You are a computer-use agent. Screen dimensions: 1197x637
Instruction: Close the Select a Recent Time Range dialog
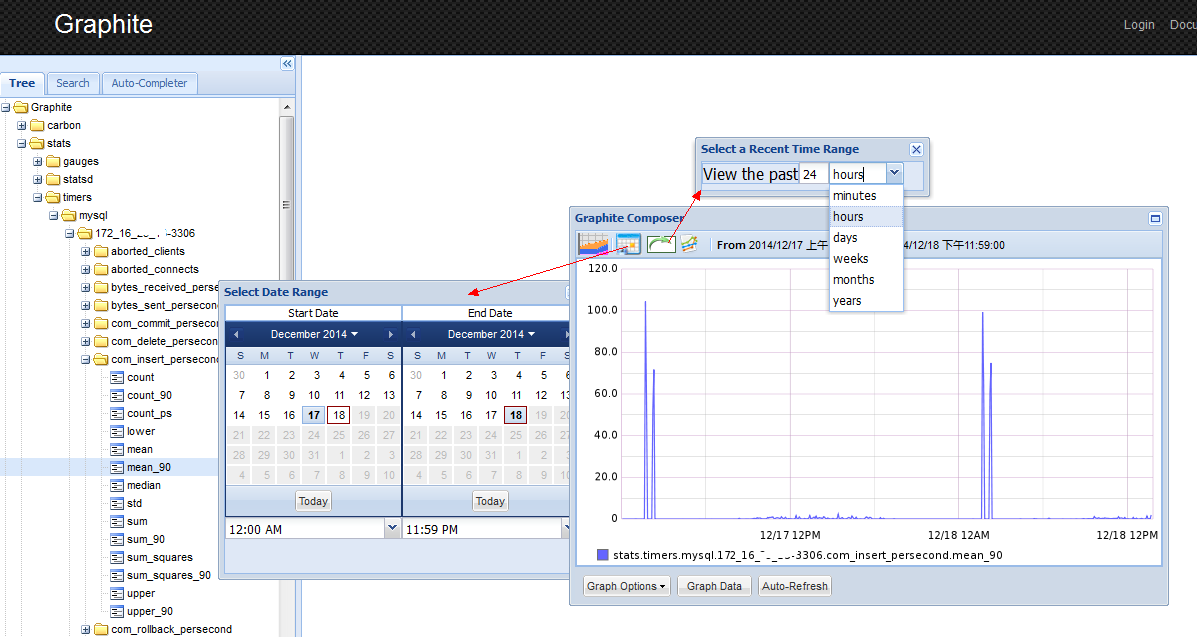917,150
